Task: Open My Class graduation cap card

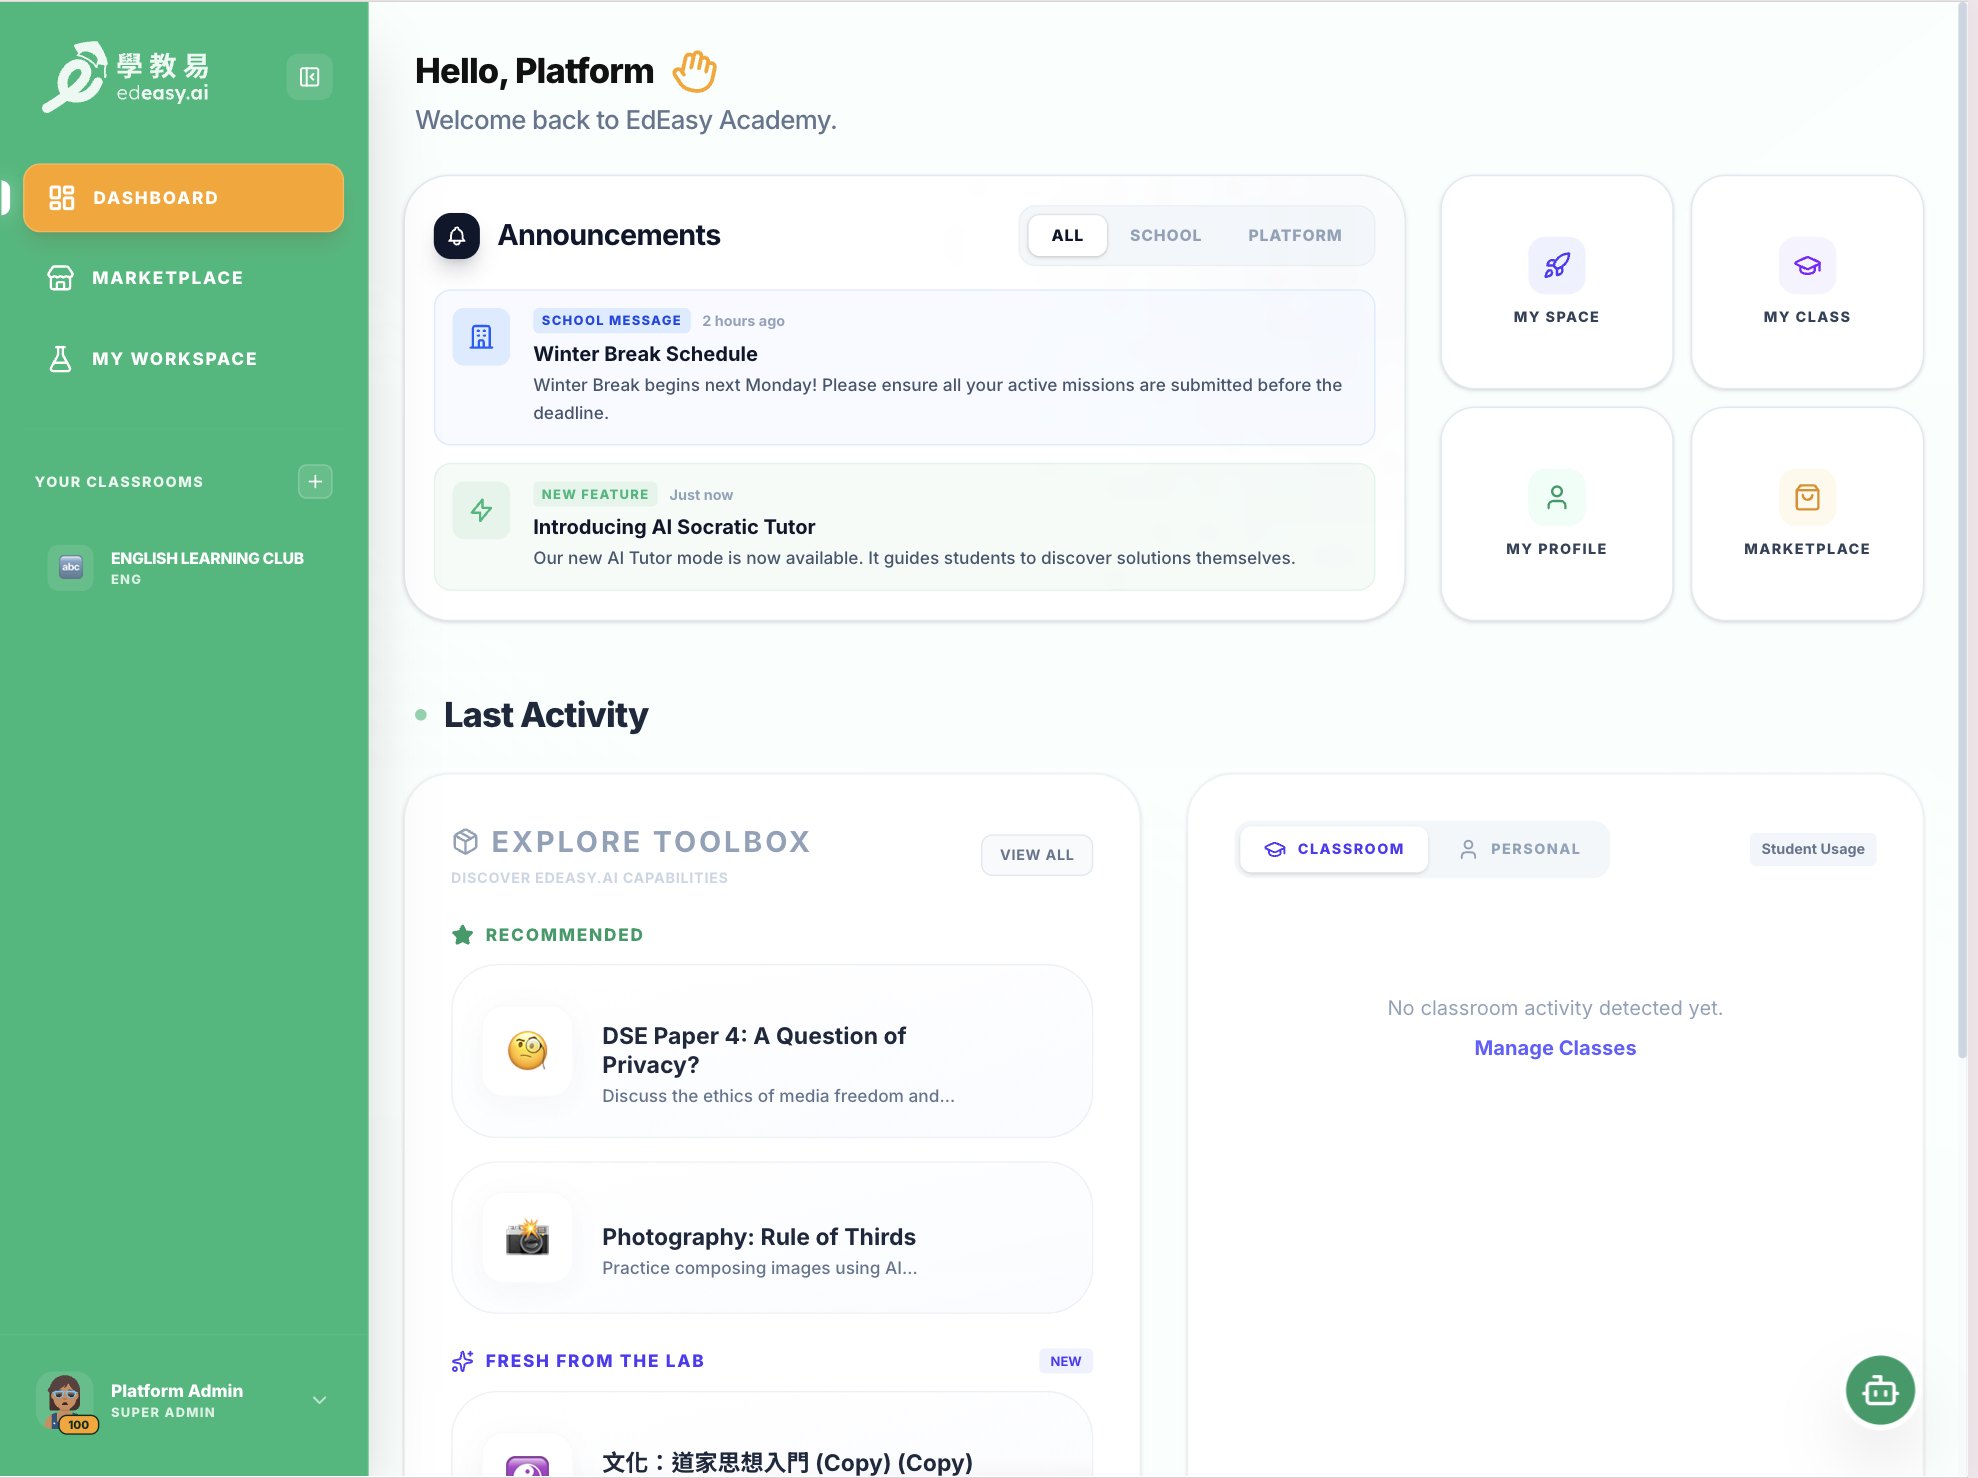Action: coord(1806,282)
